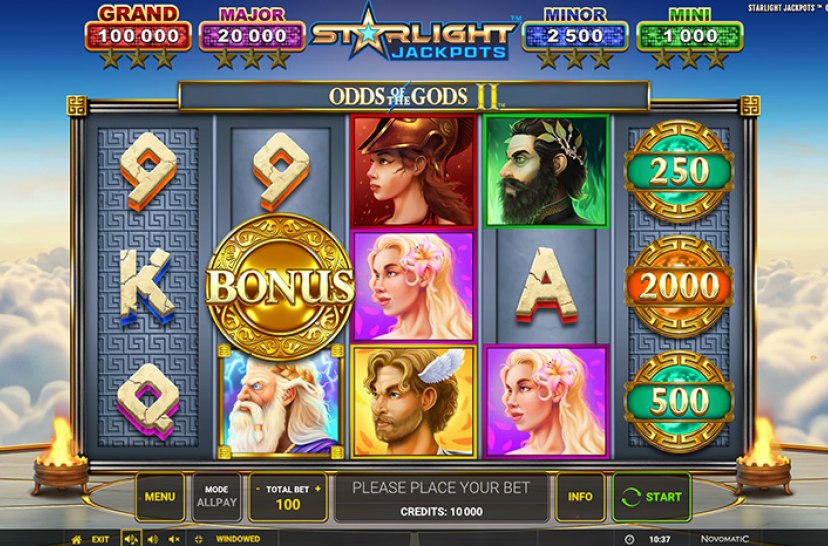This screenshot has width=828, height=546.
Task: Increase total bet with plus sign
Action: click(318, 489)
